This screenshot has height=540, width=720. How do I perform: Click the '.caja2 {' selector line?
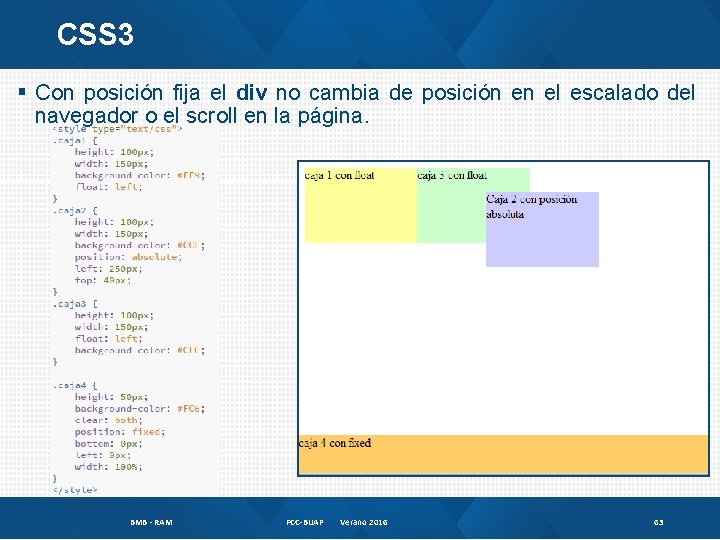pos(75,211)
